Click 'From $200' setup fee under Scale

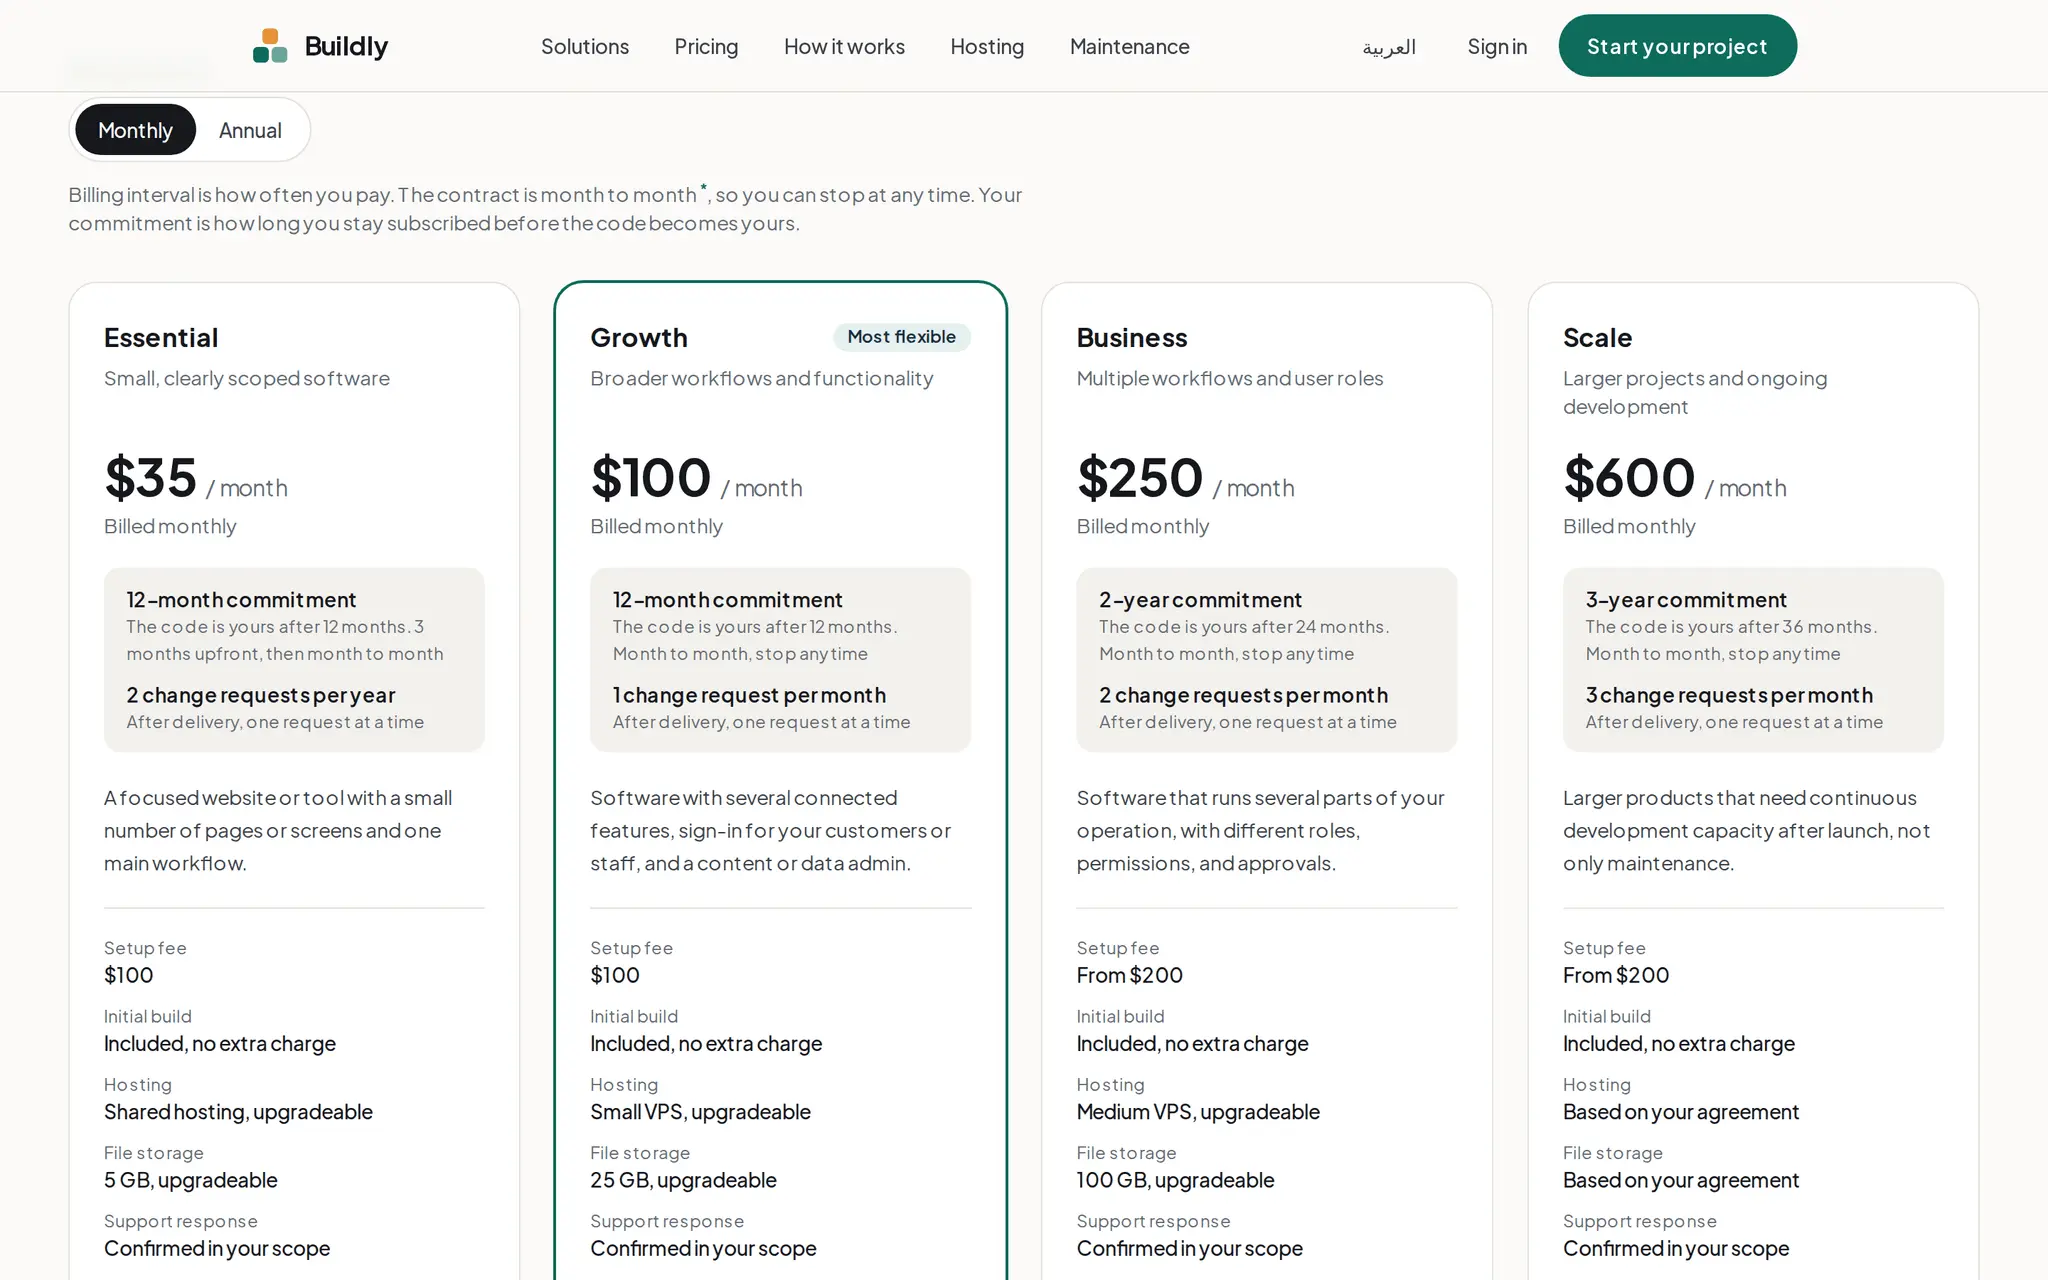coord(1616,975)
